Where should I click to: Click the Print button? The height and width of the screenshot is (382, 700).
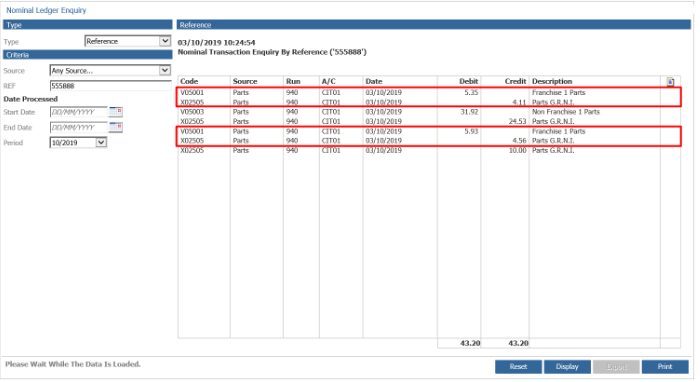[x=665, y=367]
